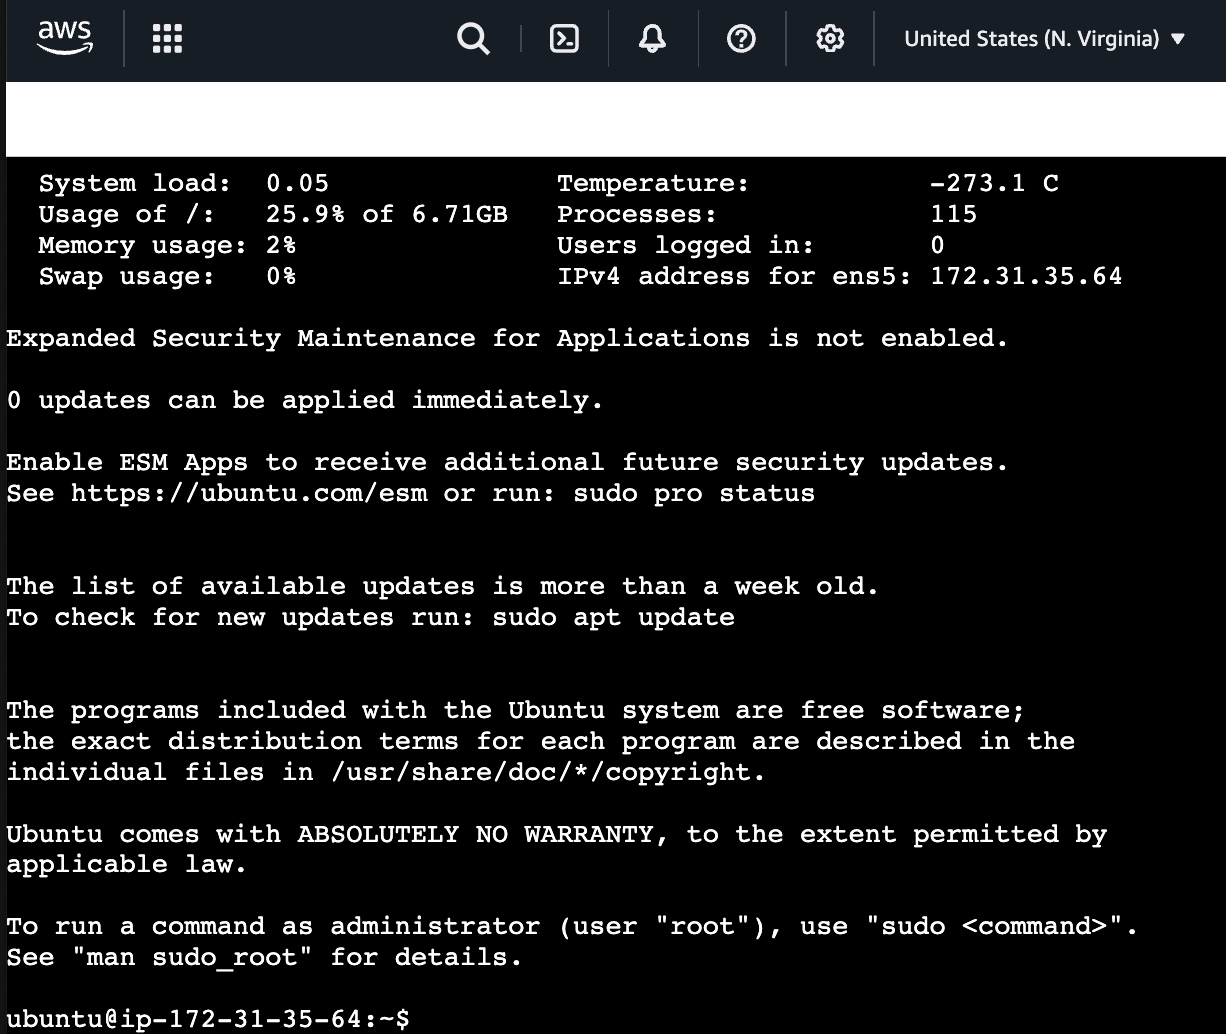Screen dimensions: 1226x1034
Task: Click the 'sudo apt update' command text
Action: pos(613,617)
